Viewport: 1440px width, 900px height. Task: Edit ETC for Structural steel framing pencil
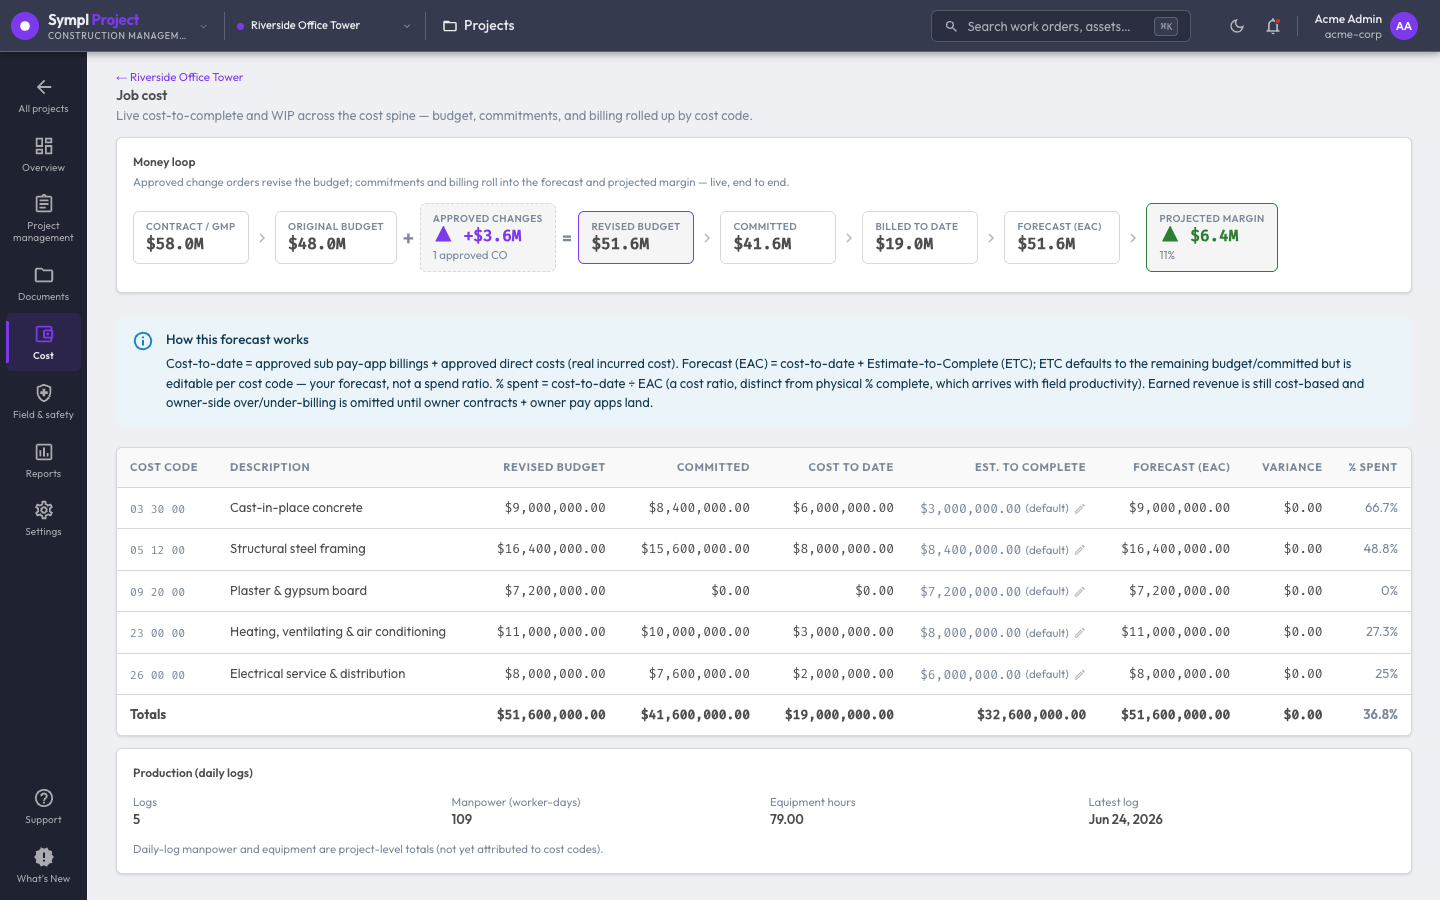click(1080, 550)
